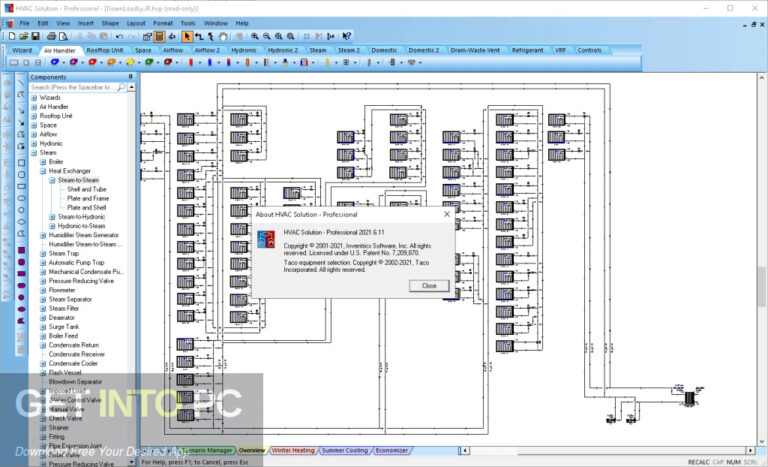
Task: Expand the Hydronic tree node
Action: (x=34, y=144)
